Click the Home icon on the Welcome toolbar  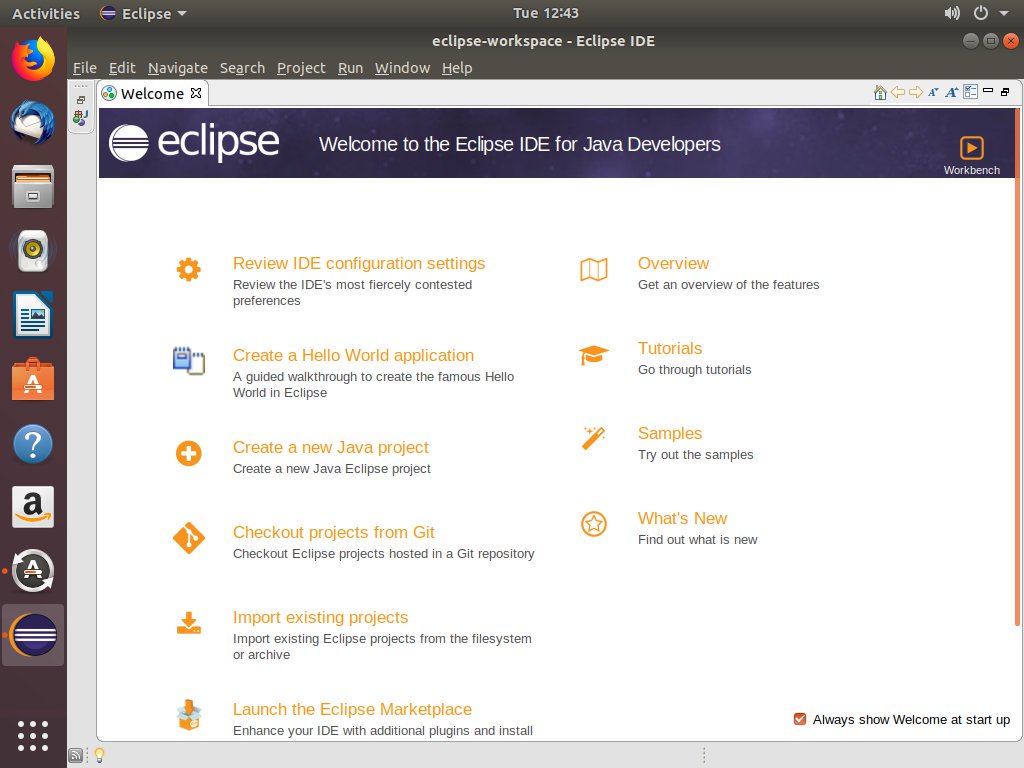(x=879, y=91)
